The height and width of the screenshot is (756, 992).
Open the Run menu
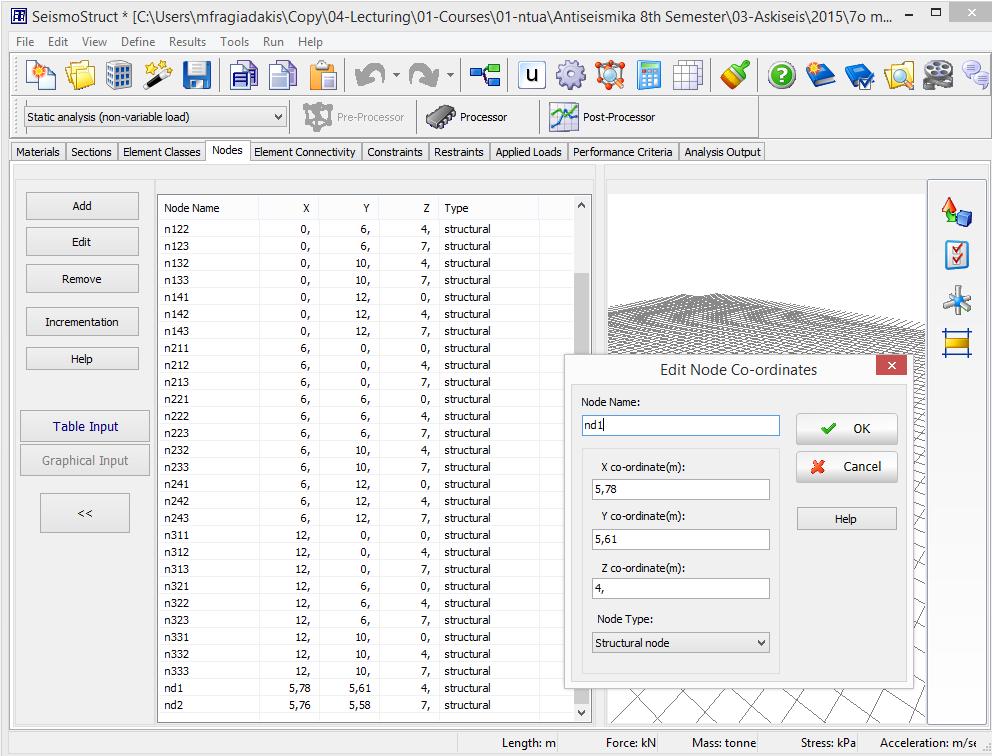(x=273, y=42)
